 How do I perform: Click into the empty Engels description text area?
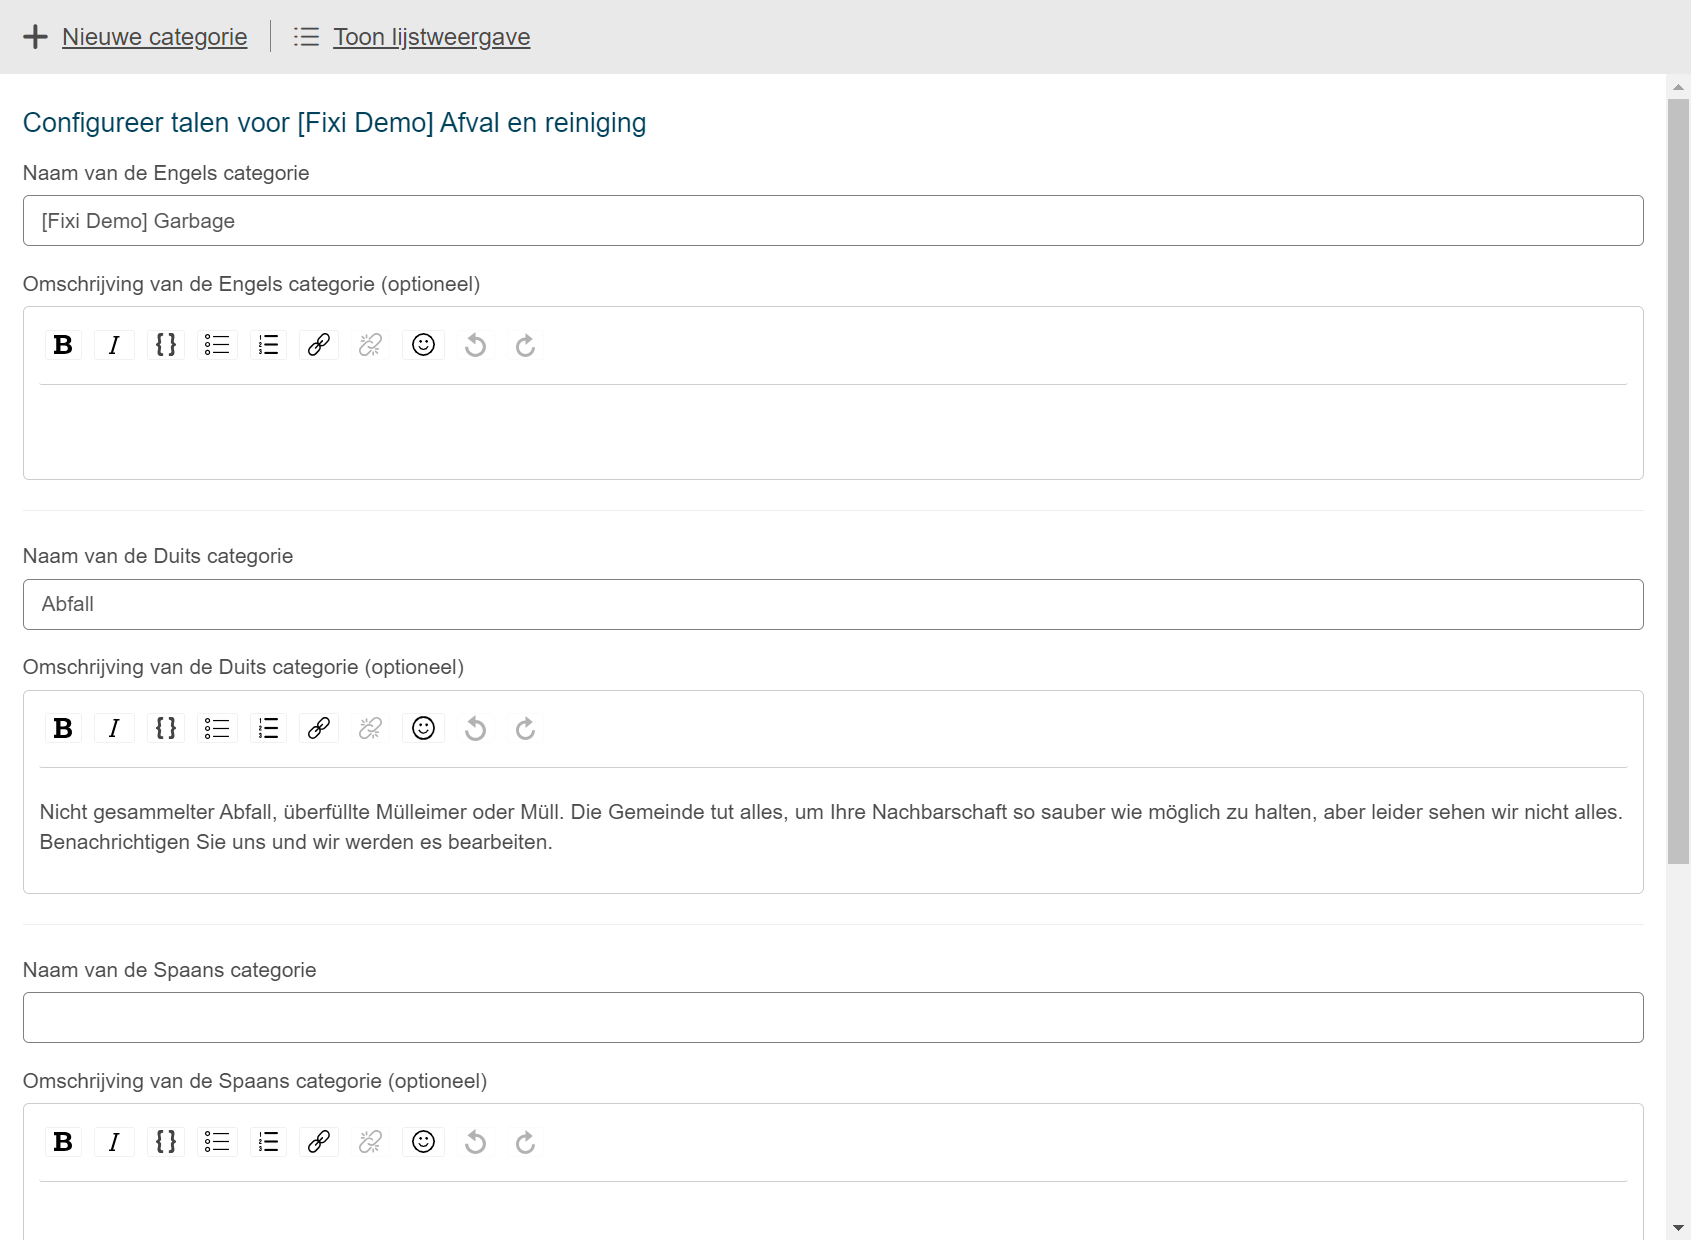point(833,430)
